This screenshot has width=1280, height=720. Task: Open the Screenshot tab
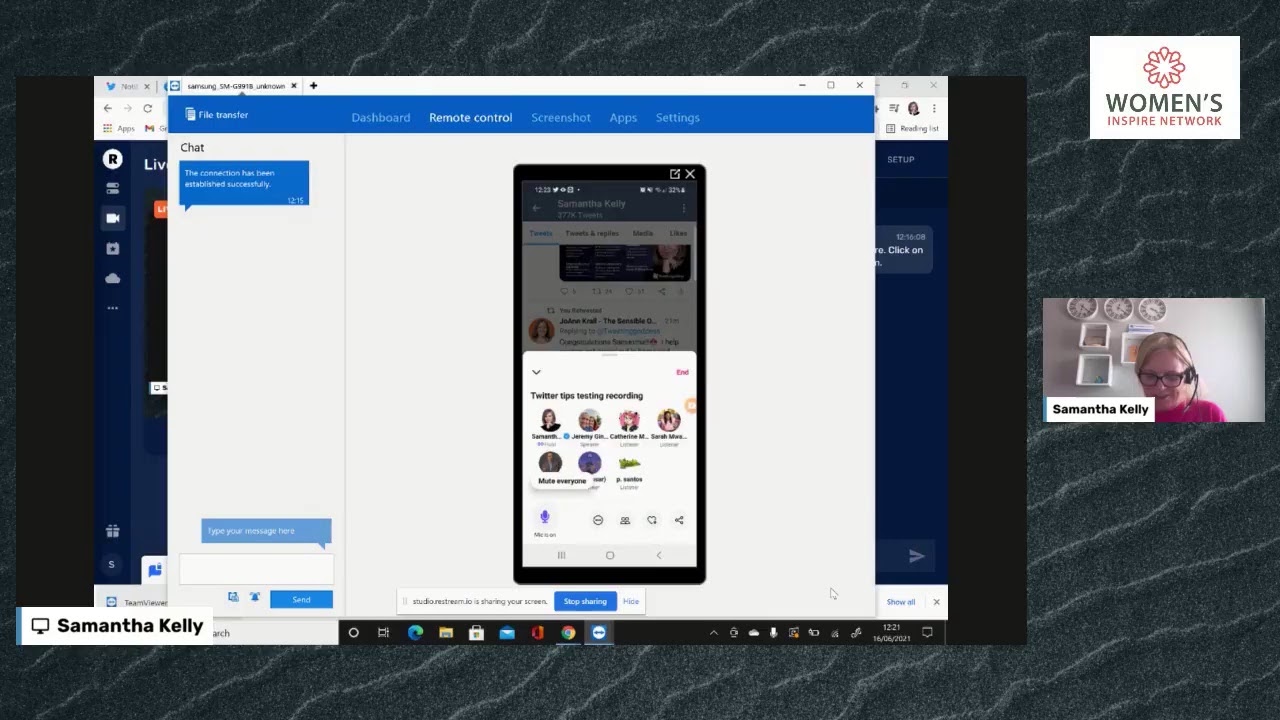(561, 118)
